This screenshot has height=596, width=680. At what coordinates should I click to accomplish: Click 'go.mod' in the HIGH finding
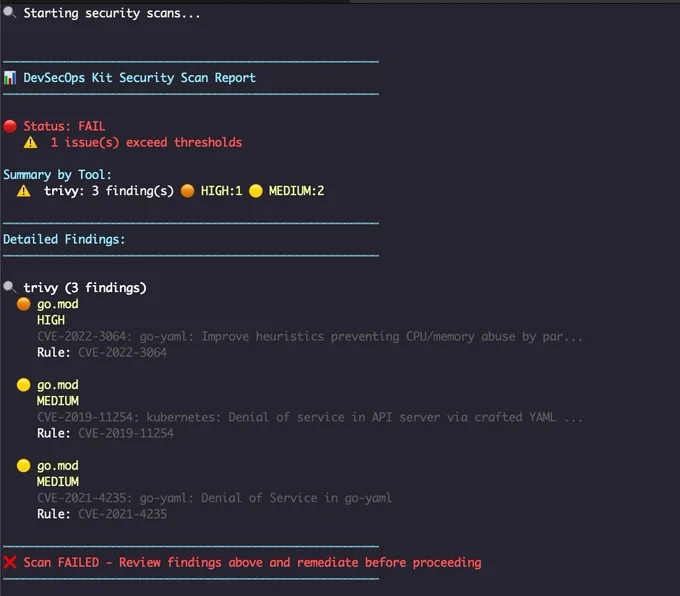58,305
